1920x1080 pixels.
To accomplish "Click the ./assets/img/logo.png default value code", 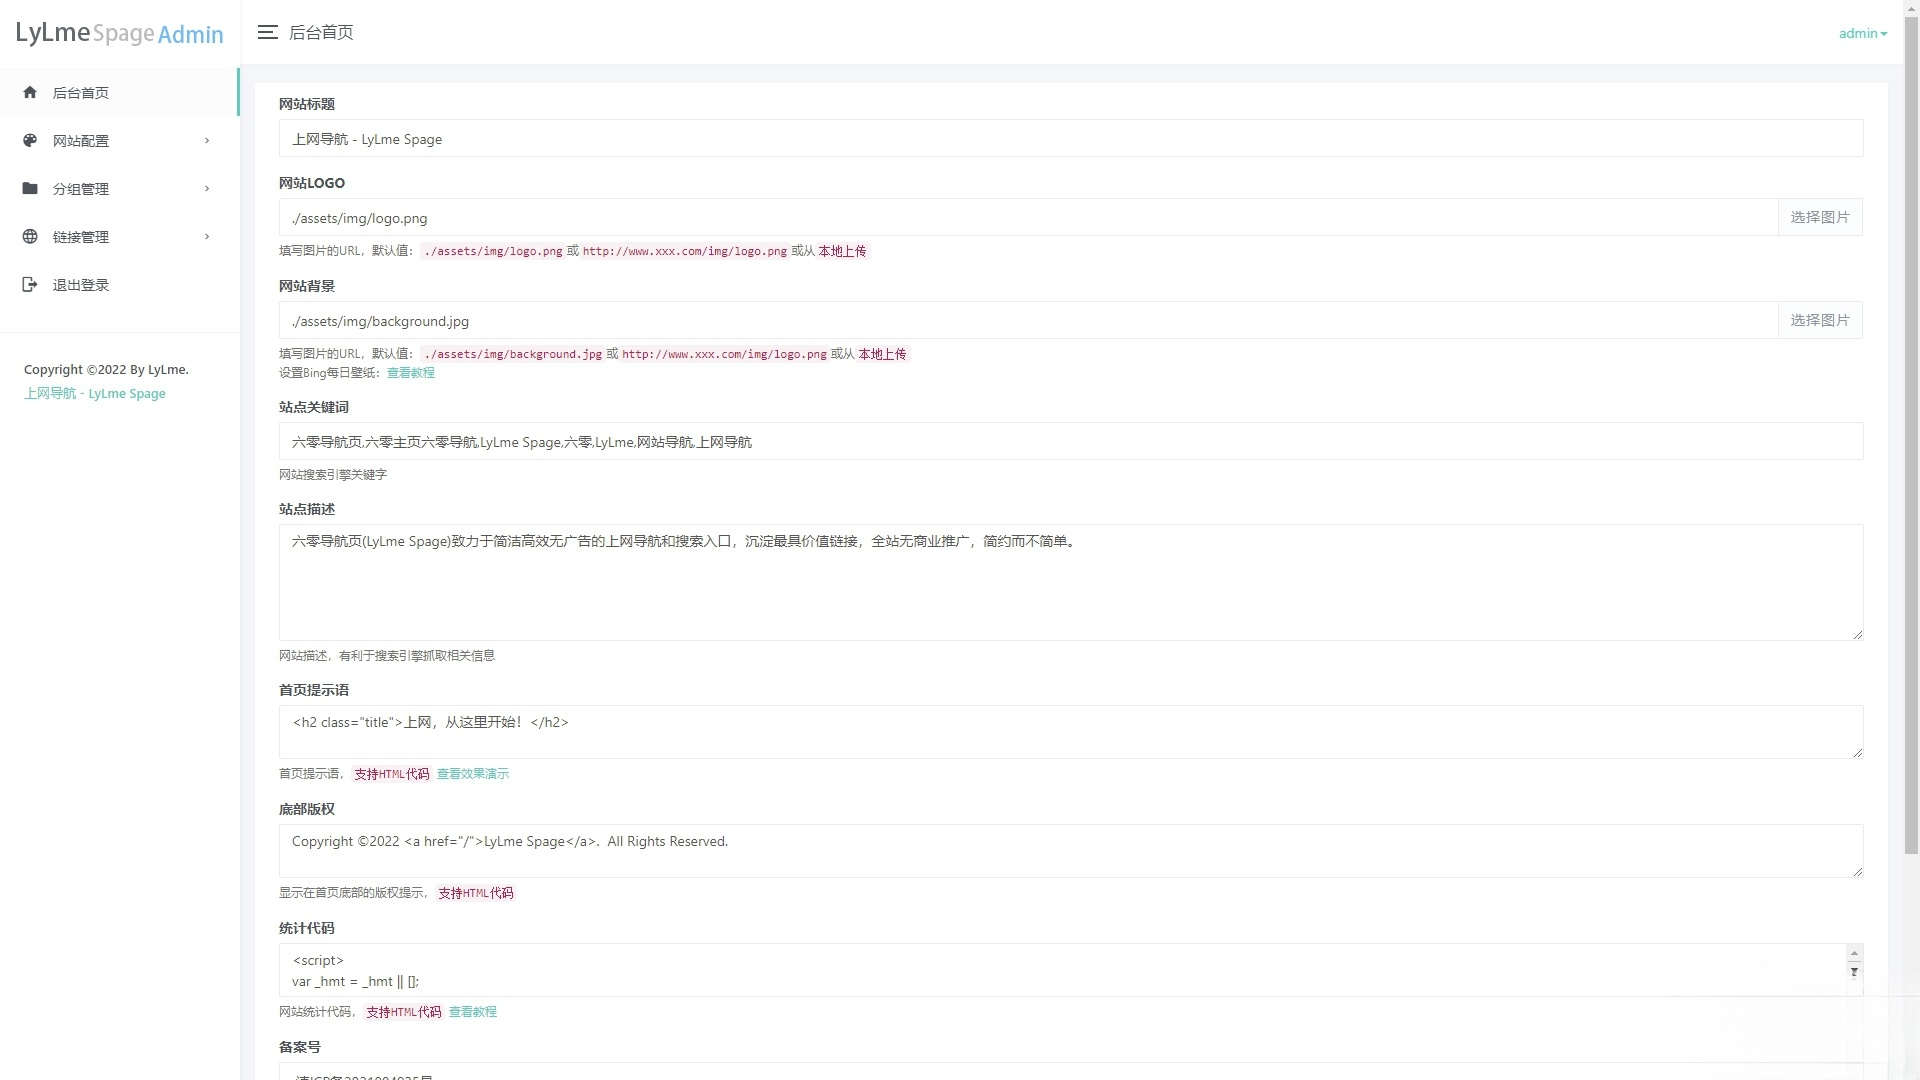I will pyautogui.click(x=493, y=251).
